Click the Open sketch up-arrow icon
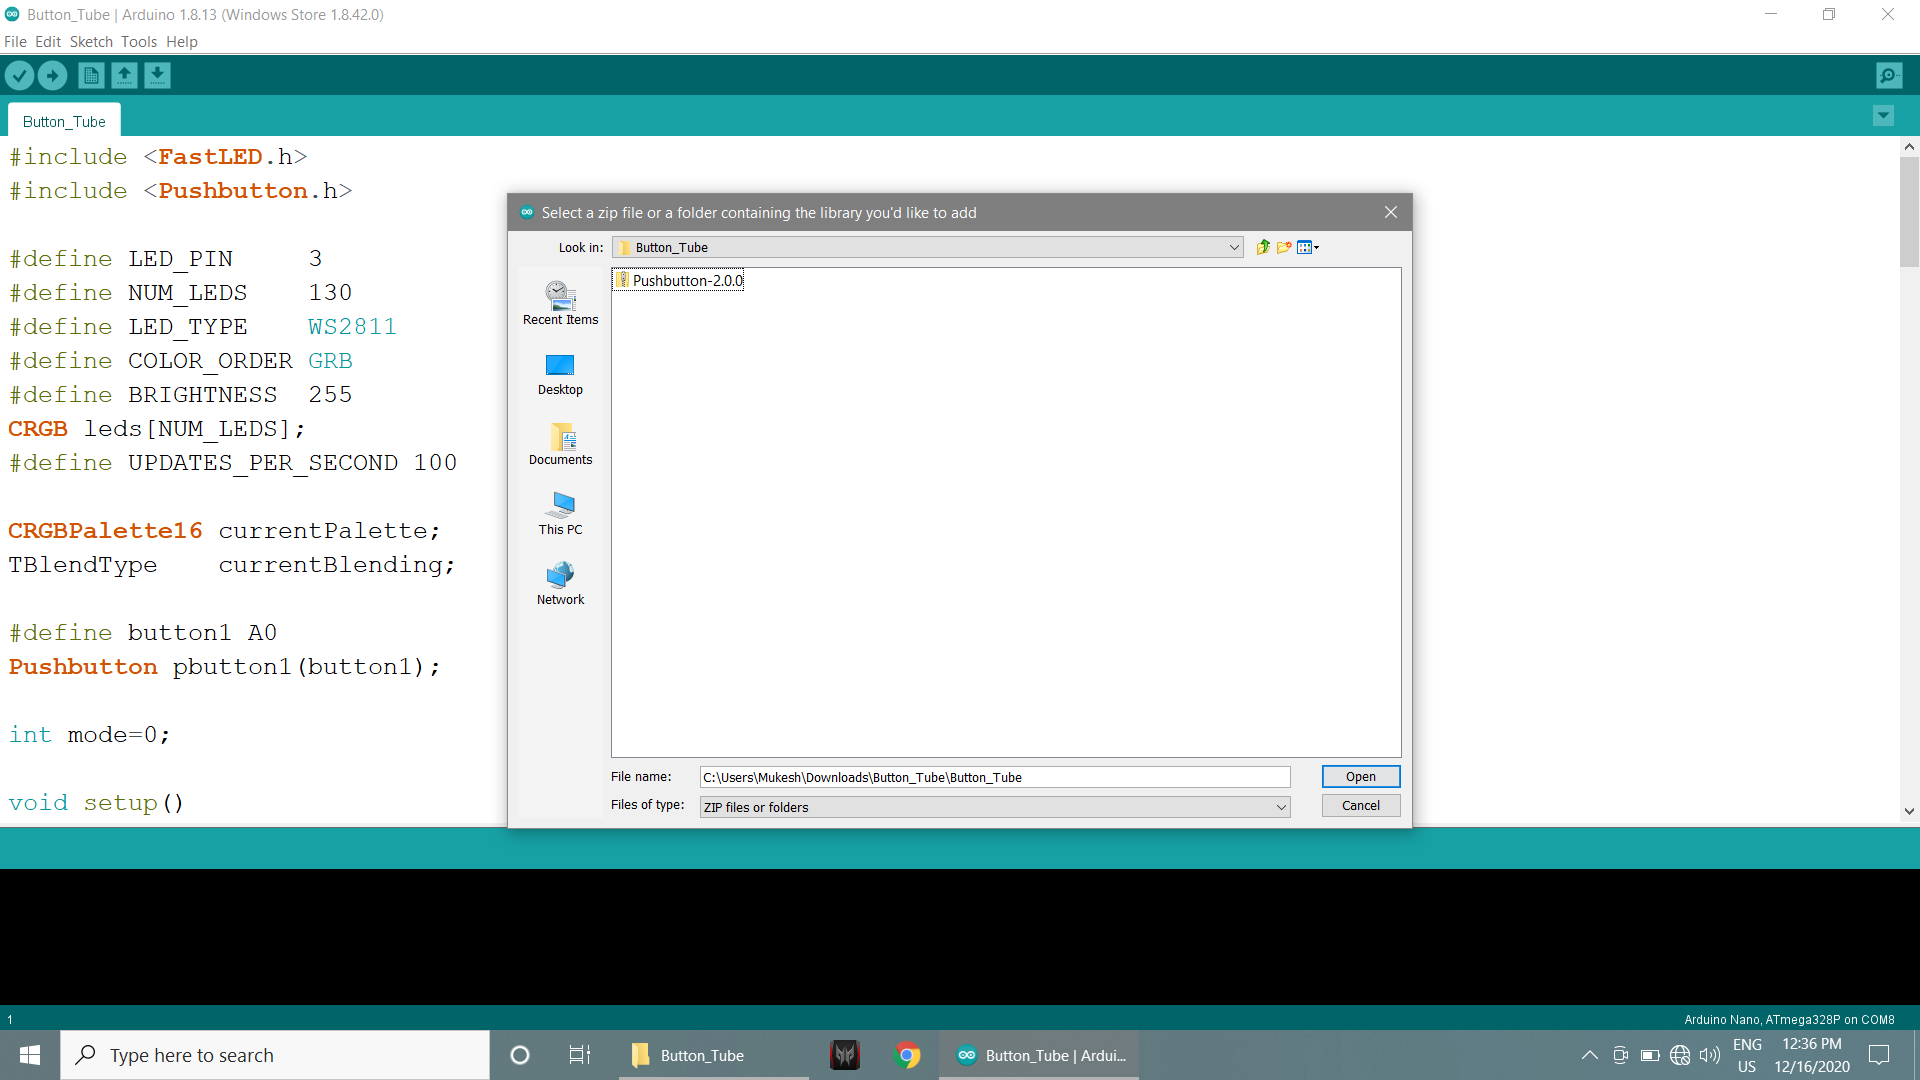 tap(124, 76)
